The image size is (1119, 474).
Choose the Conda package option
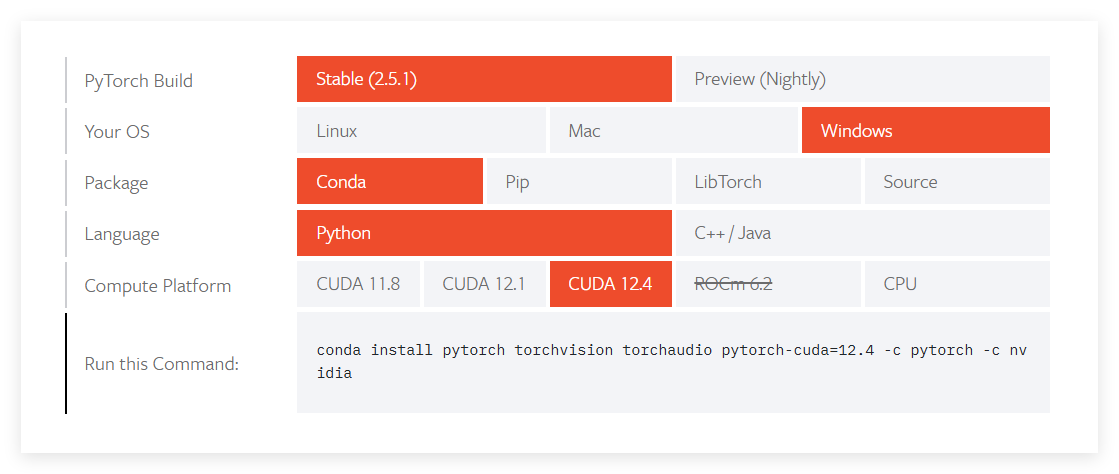(389, 181)
